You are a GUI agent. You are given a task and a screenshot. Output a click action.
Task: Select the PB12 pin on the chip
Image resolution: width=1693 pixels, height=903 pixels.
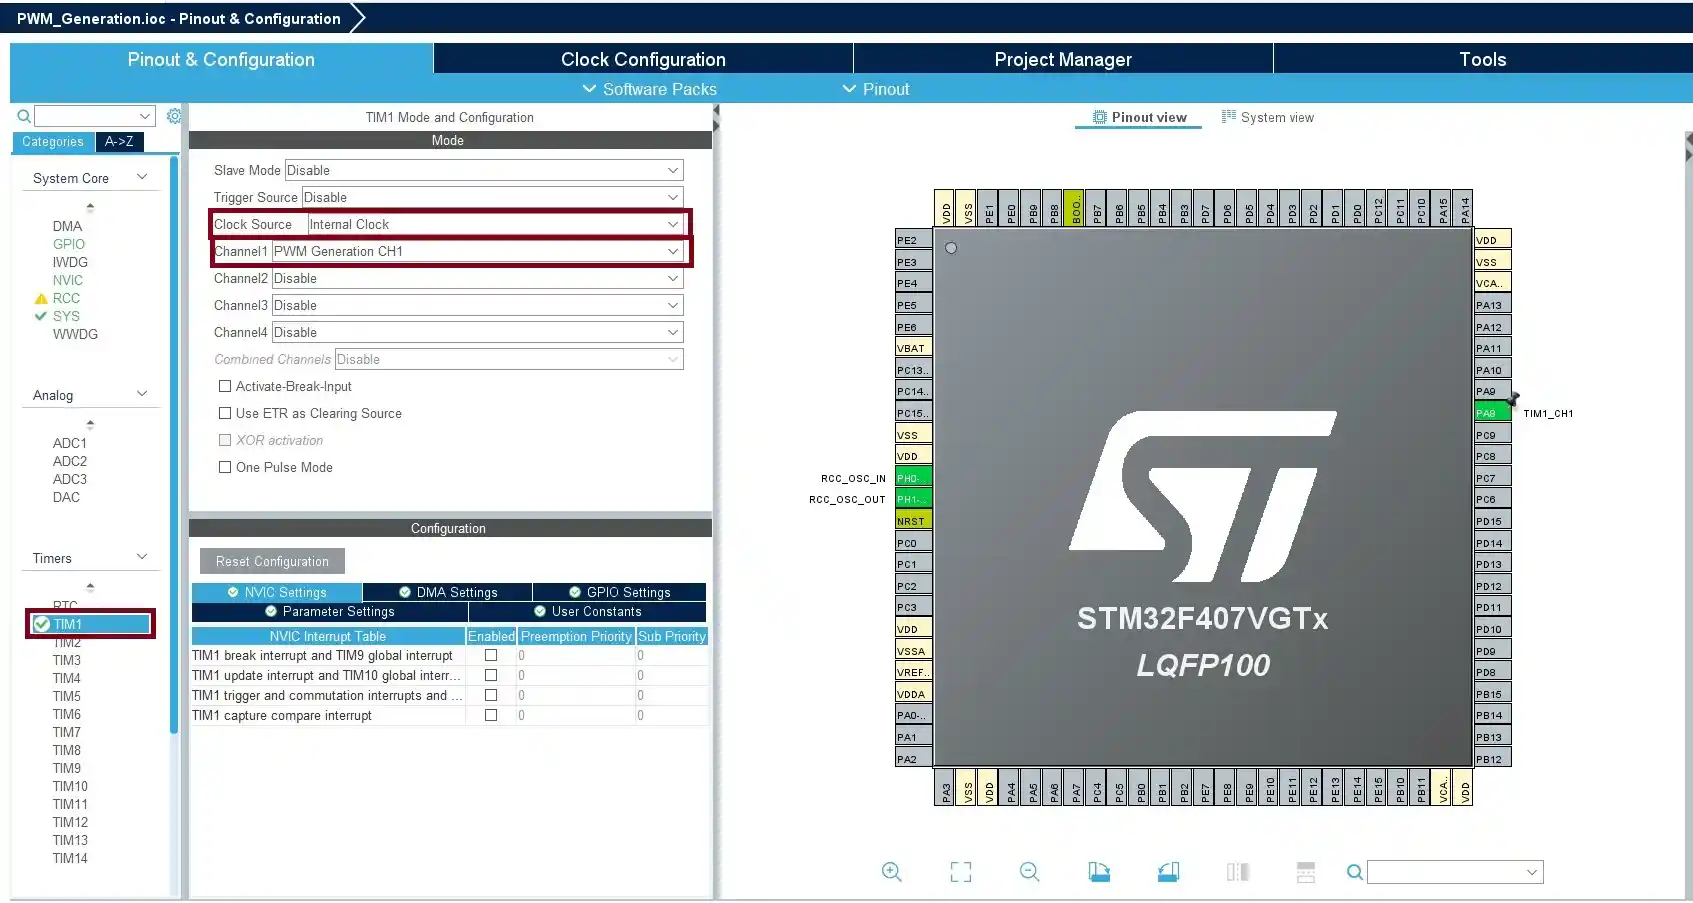[1492, 759]
